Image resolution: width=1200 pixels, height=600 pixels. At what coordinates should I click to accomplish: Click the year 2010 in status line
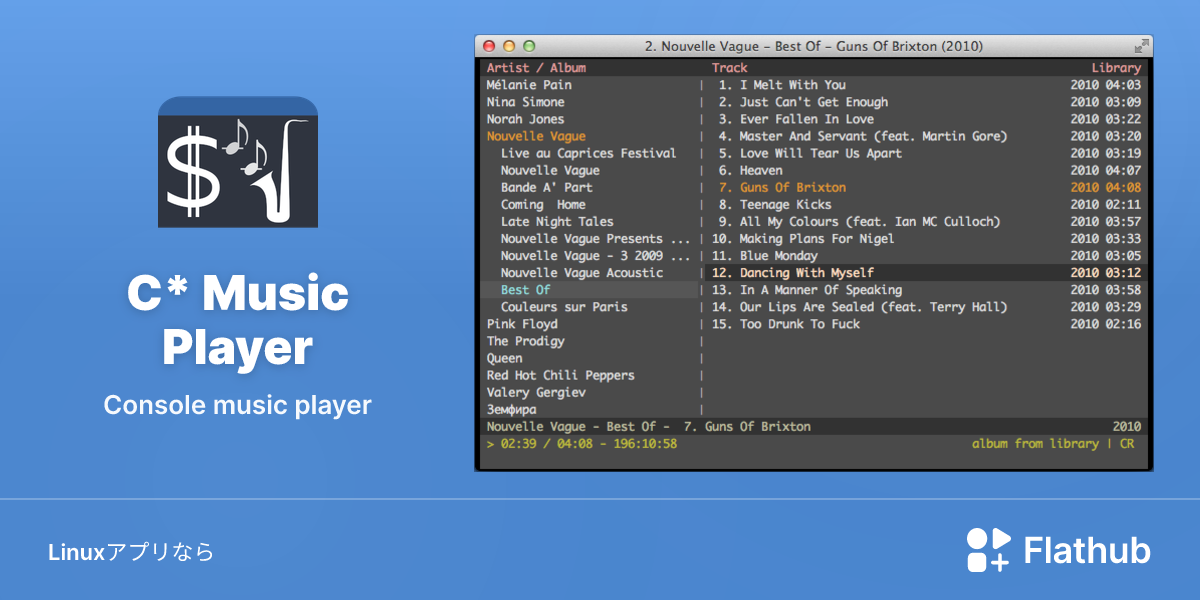(x=1127, y=426)
